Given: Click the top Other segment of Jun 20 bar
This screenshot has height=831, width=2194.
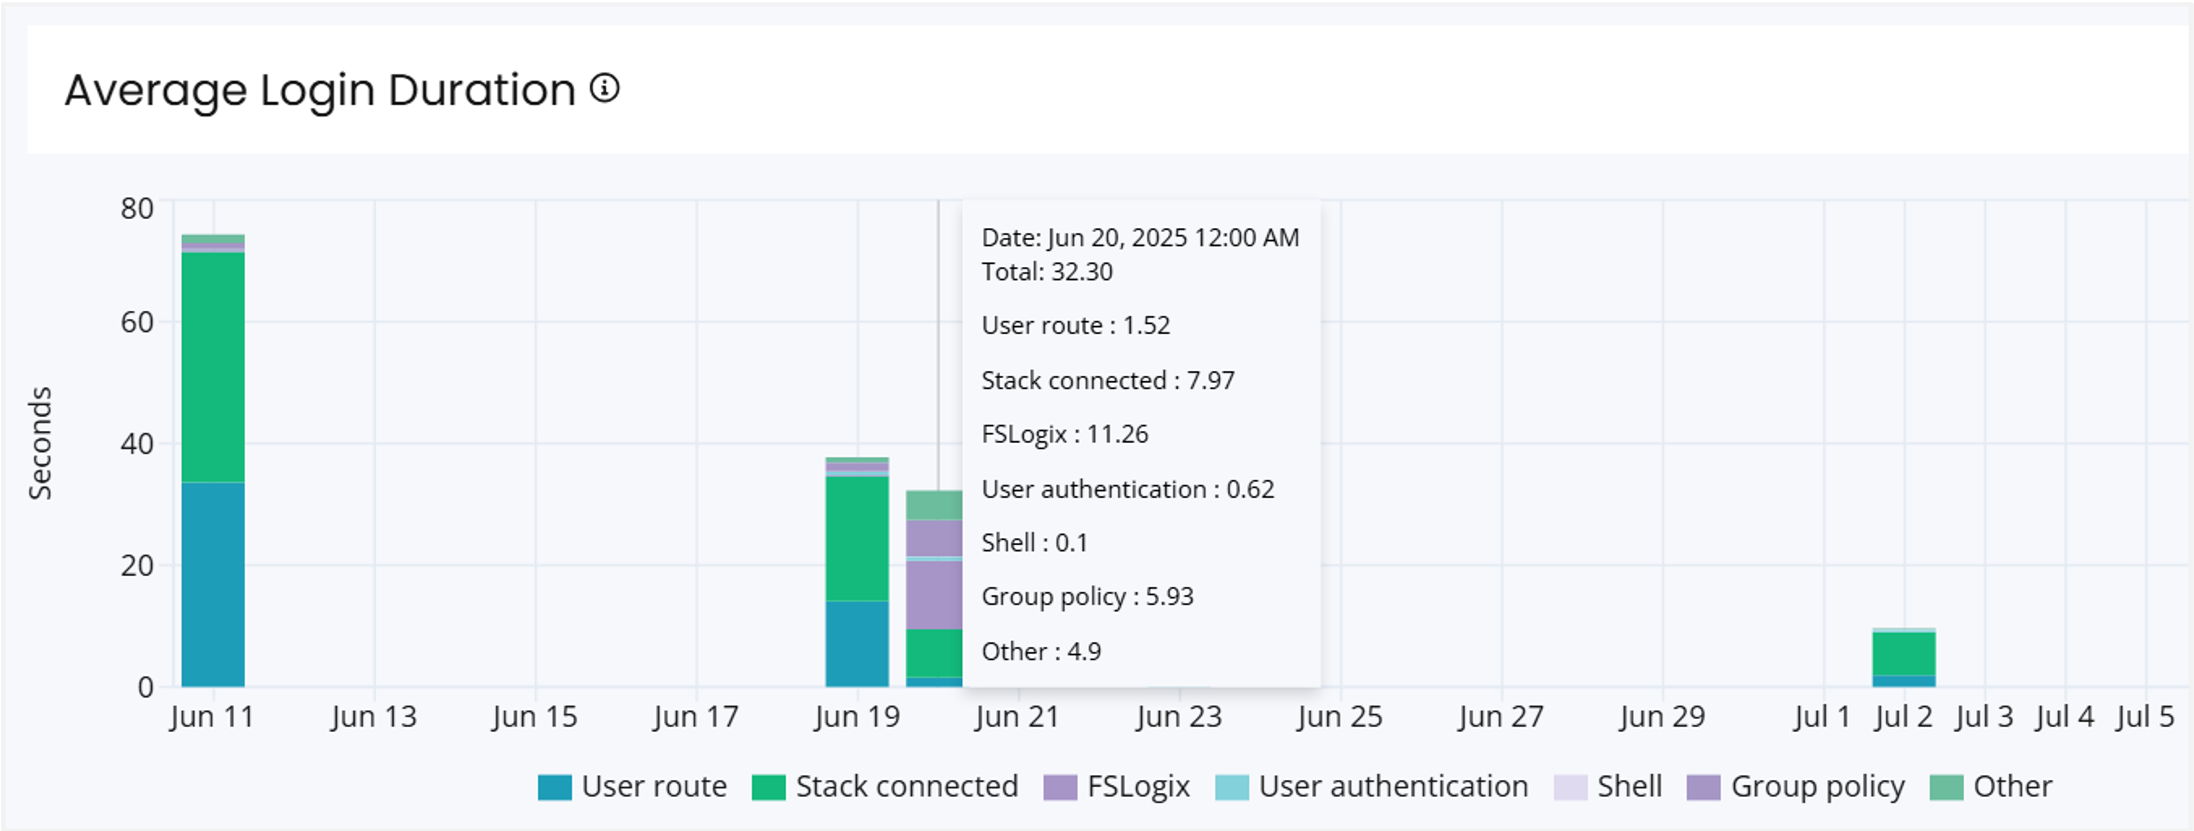Looking at the screenshot, I should click(x=933, y=505).
